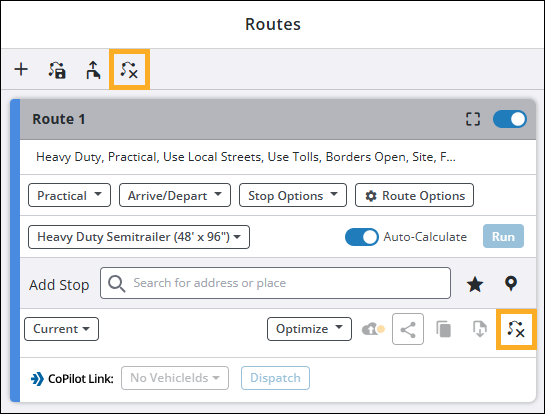The width and height of the screenshot is (545, 414).
Task: Open the Route Options button
Action: [x=414, y=195]
